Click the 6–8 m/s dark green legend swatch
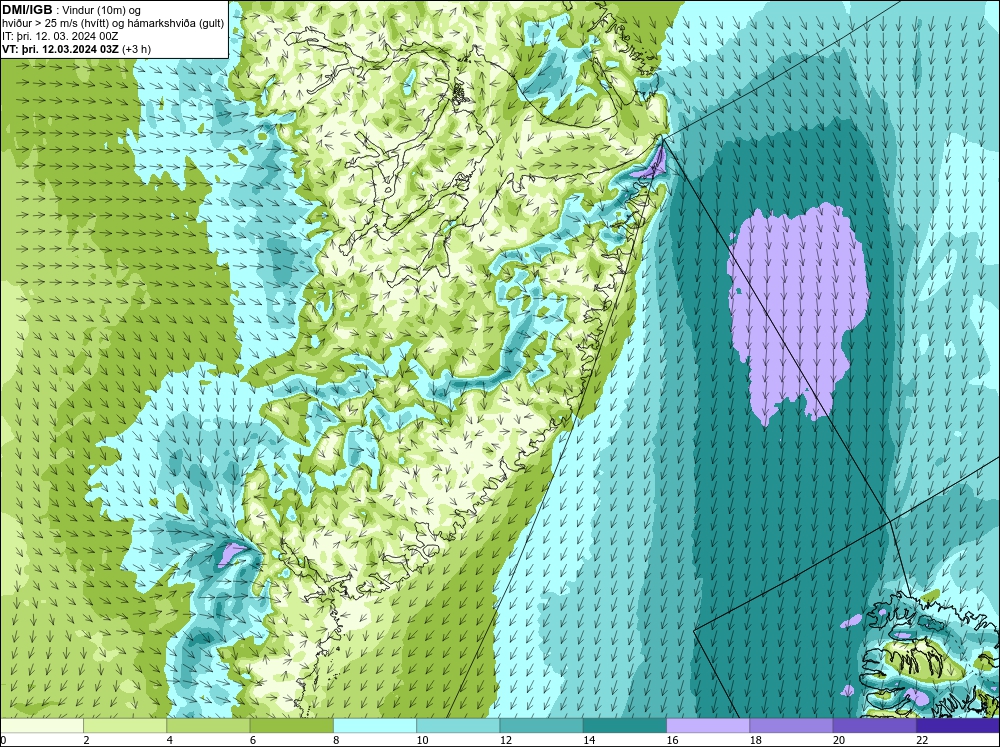 [291, 725]
